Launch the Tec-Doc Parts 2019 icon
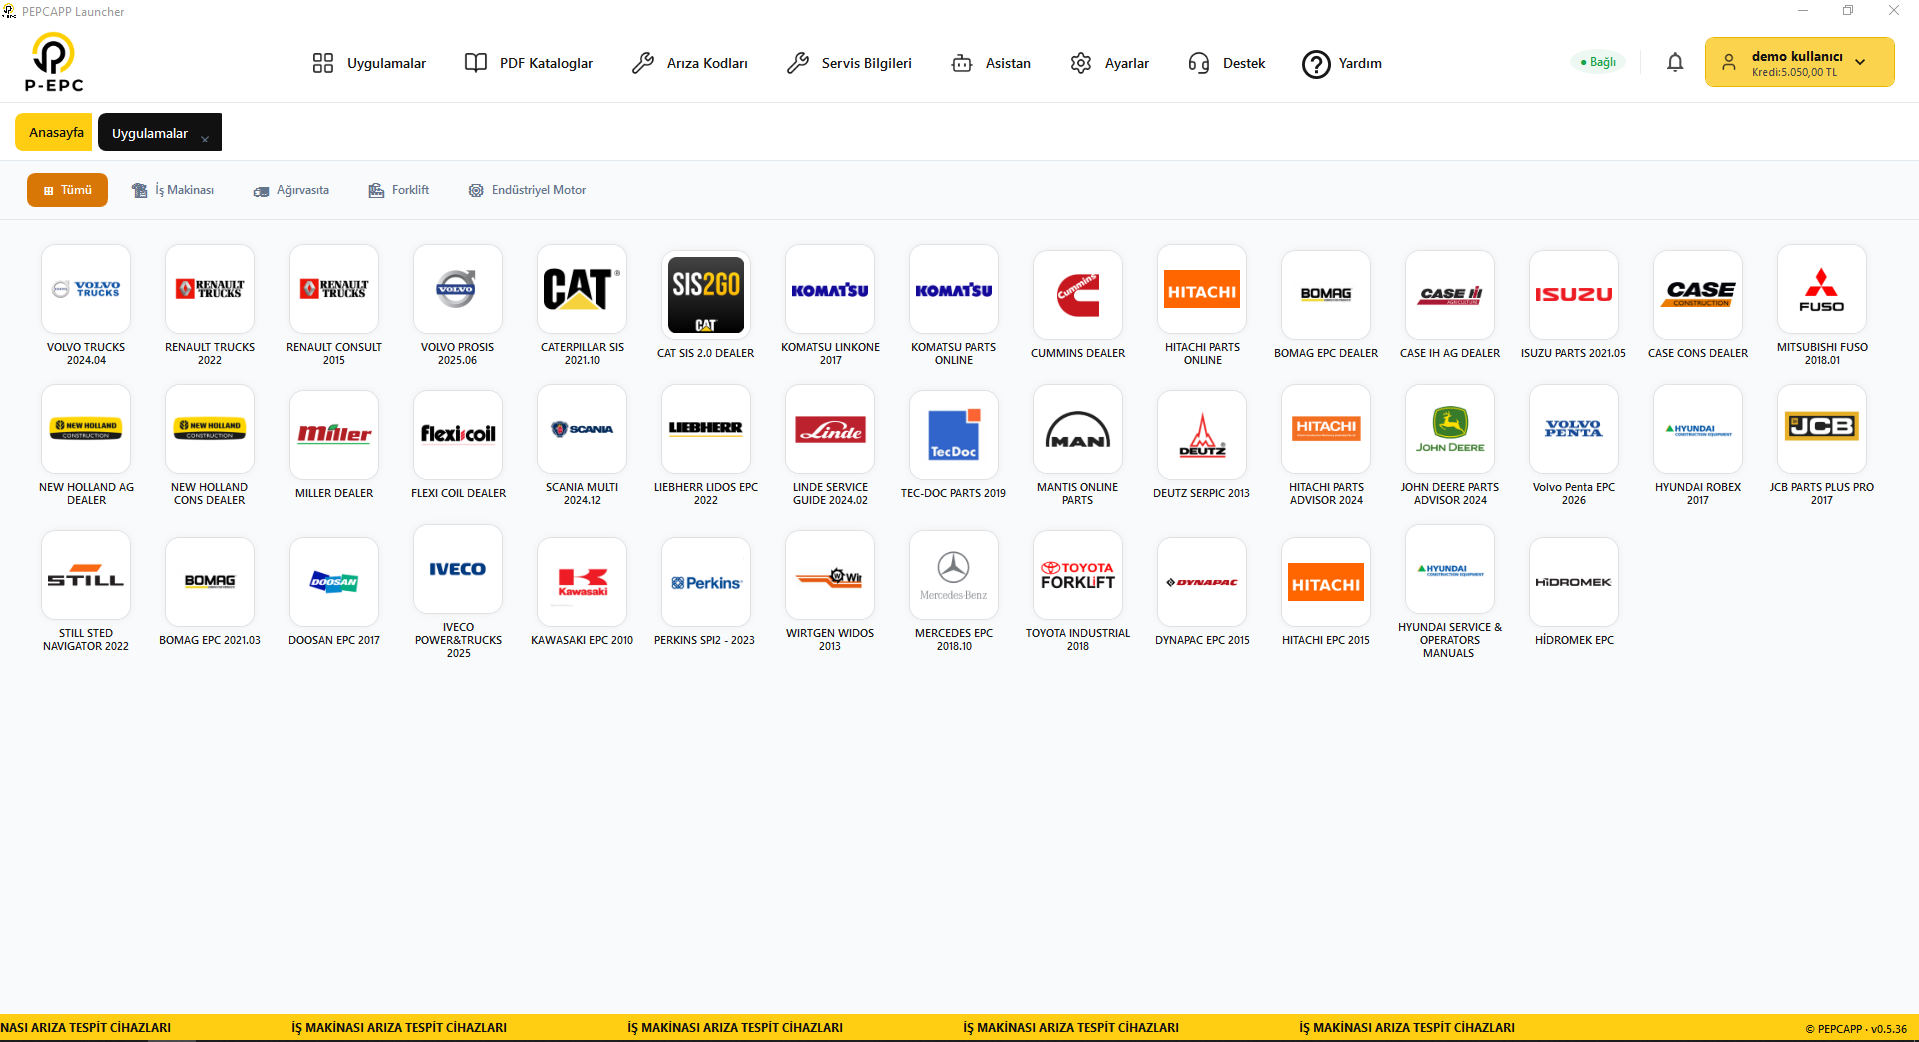 tap(954, 435)
